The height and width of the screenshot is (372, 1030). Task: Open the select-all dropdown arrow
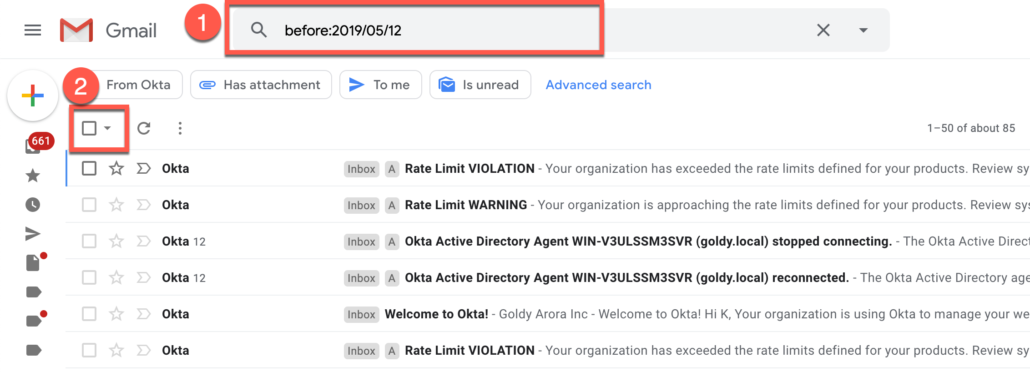(x=108, y=128)
